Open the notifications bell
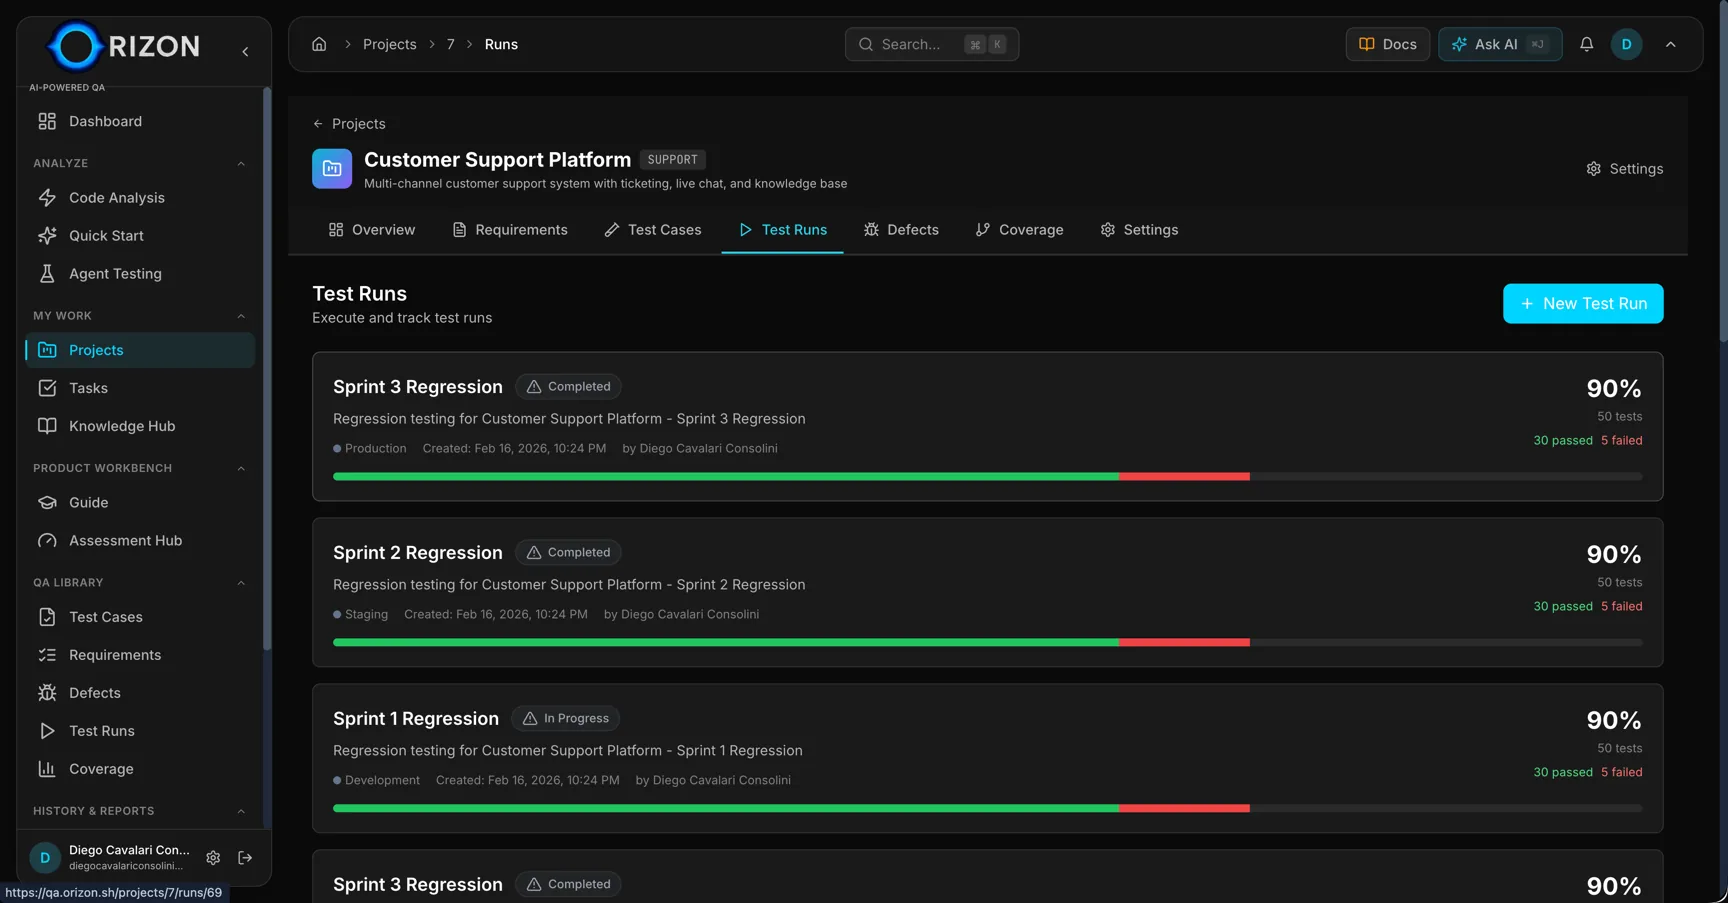Screen dimensions: 1728x903 (x=1587, y=44)
